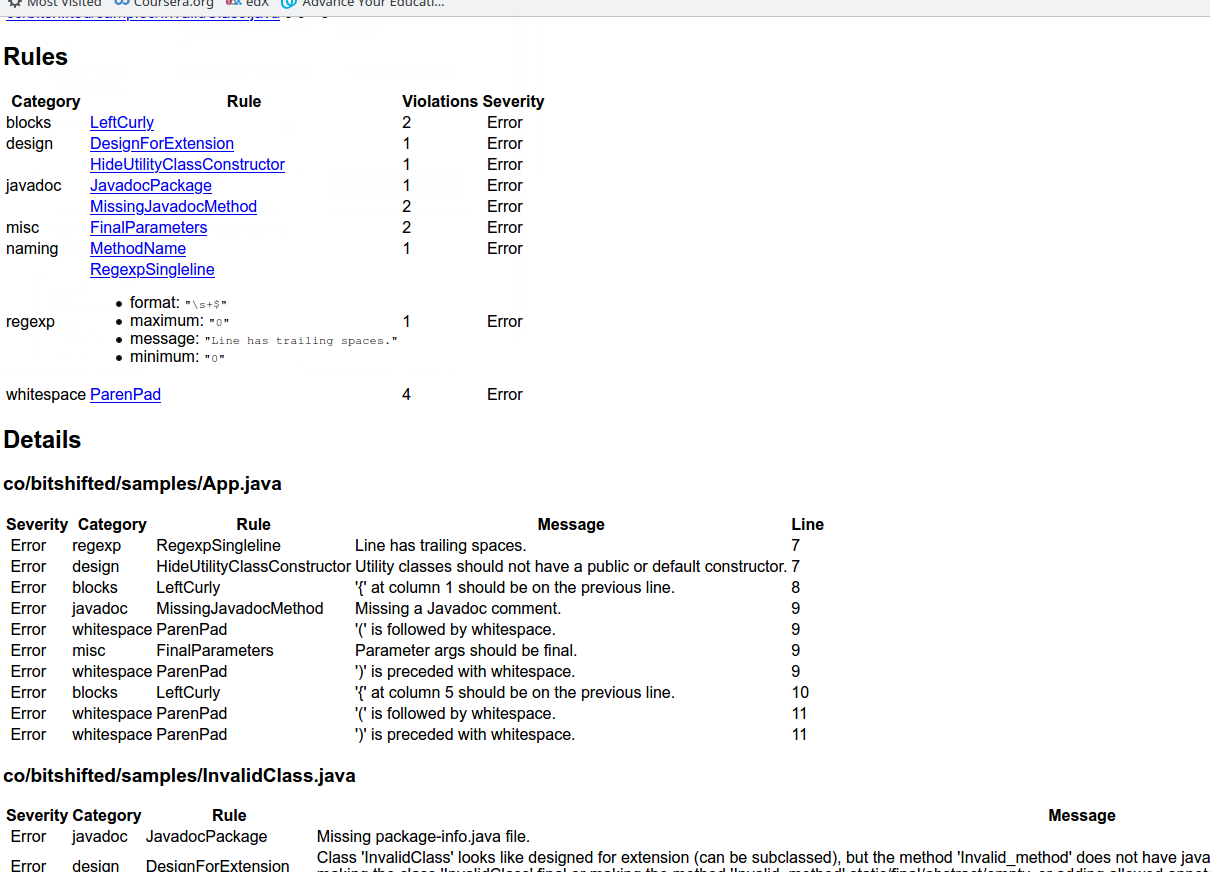Select 'Parameter args should be final.' message

coord(466,650)
